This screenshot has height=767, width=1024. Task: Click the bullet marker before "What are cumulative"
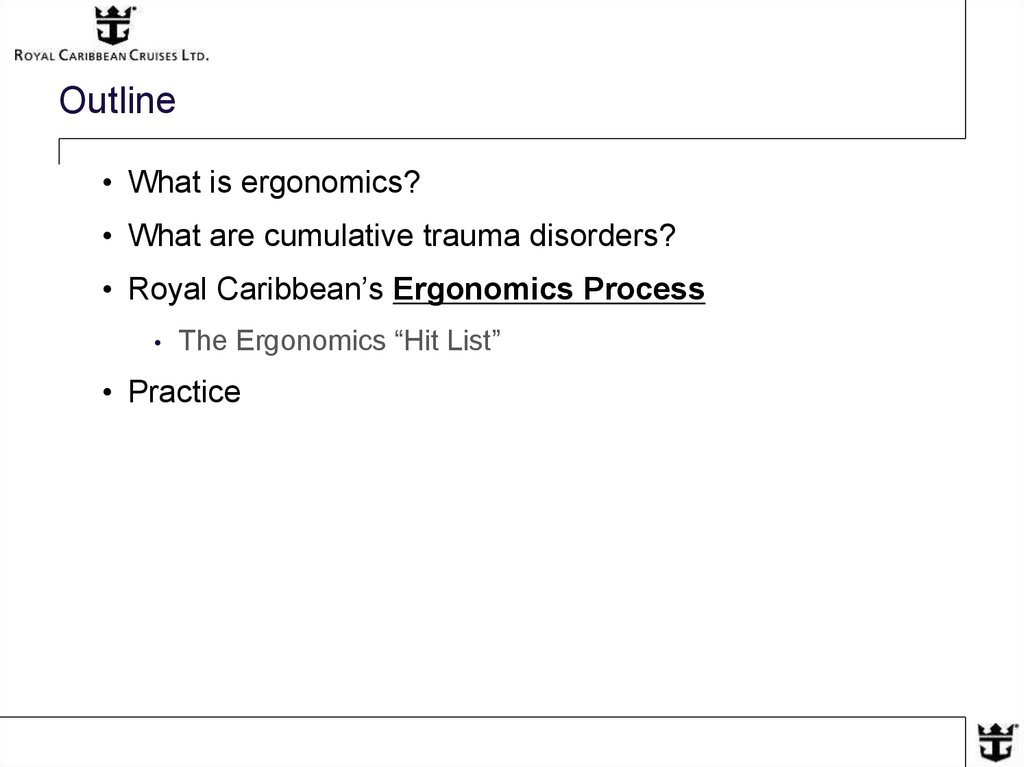tap(106, 237)
